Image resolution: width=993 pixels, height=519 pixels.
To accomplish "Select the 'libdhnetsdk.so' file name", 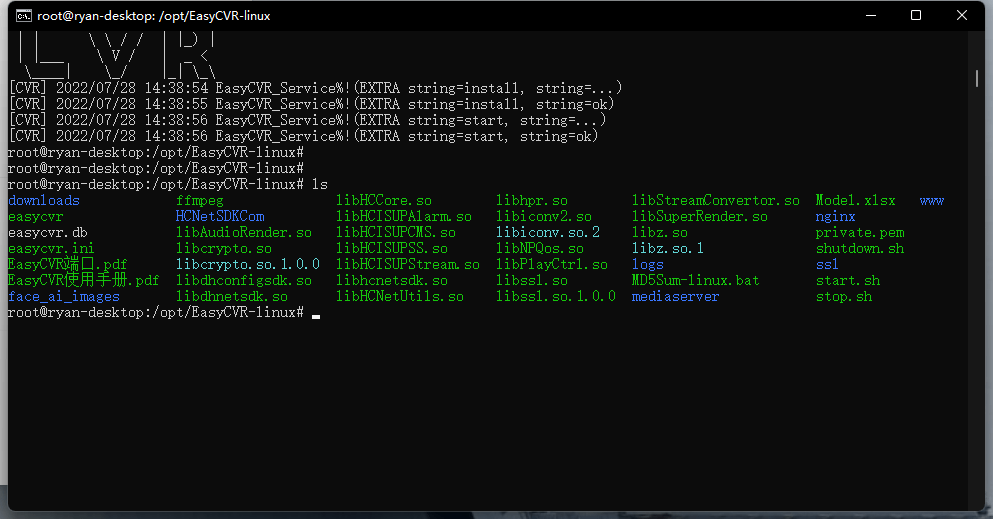I will 232,297.
